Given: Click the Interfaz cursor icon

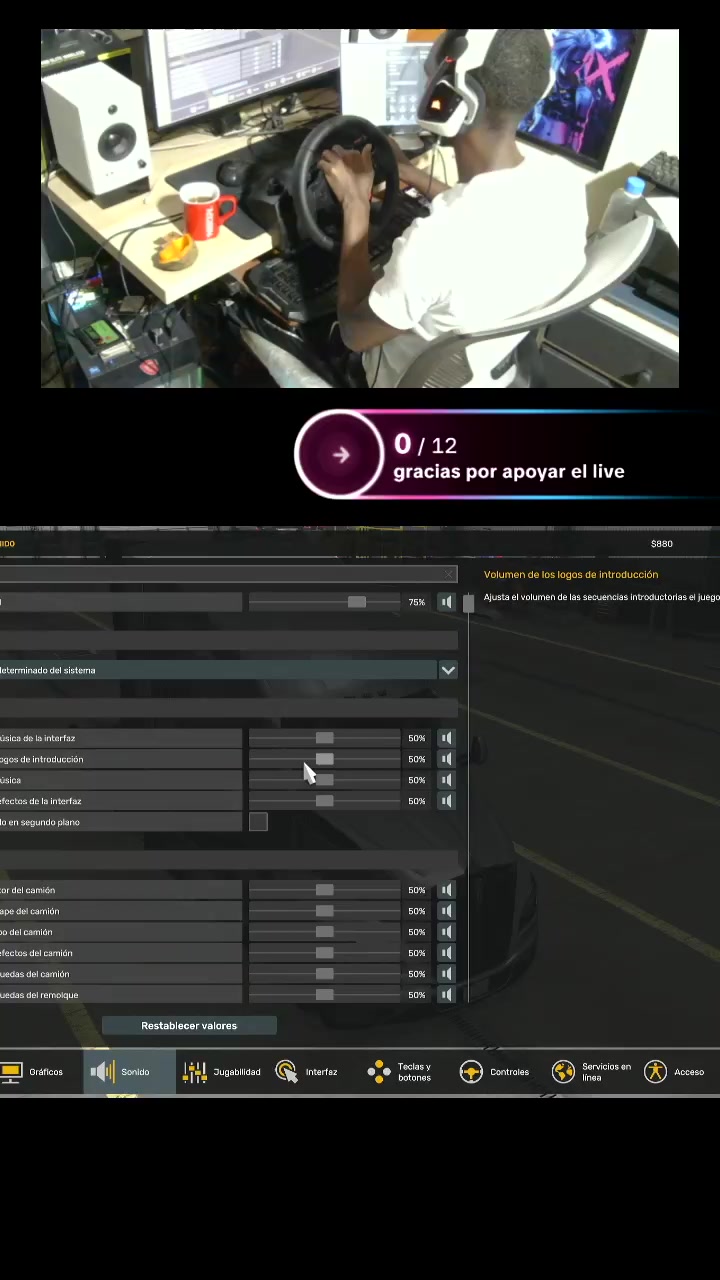Looking at the screenshot, I should point(287,1072).
